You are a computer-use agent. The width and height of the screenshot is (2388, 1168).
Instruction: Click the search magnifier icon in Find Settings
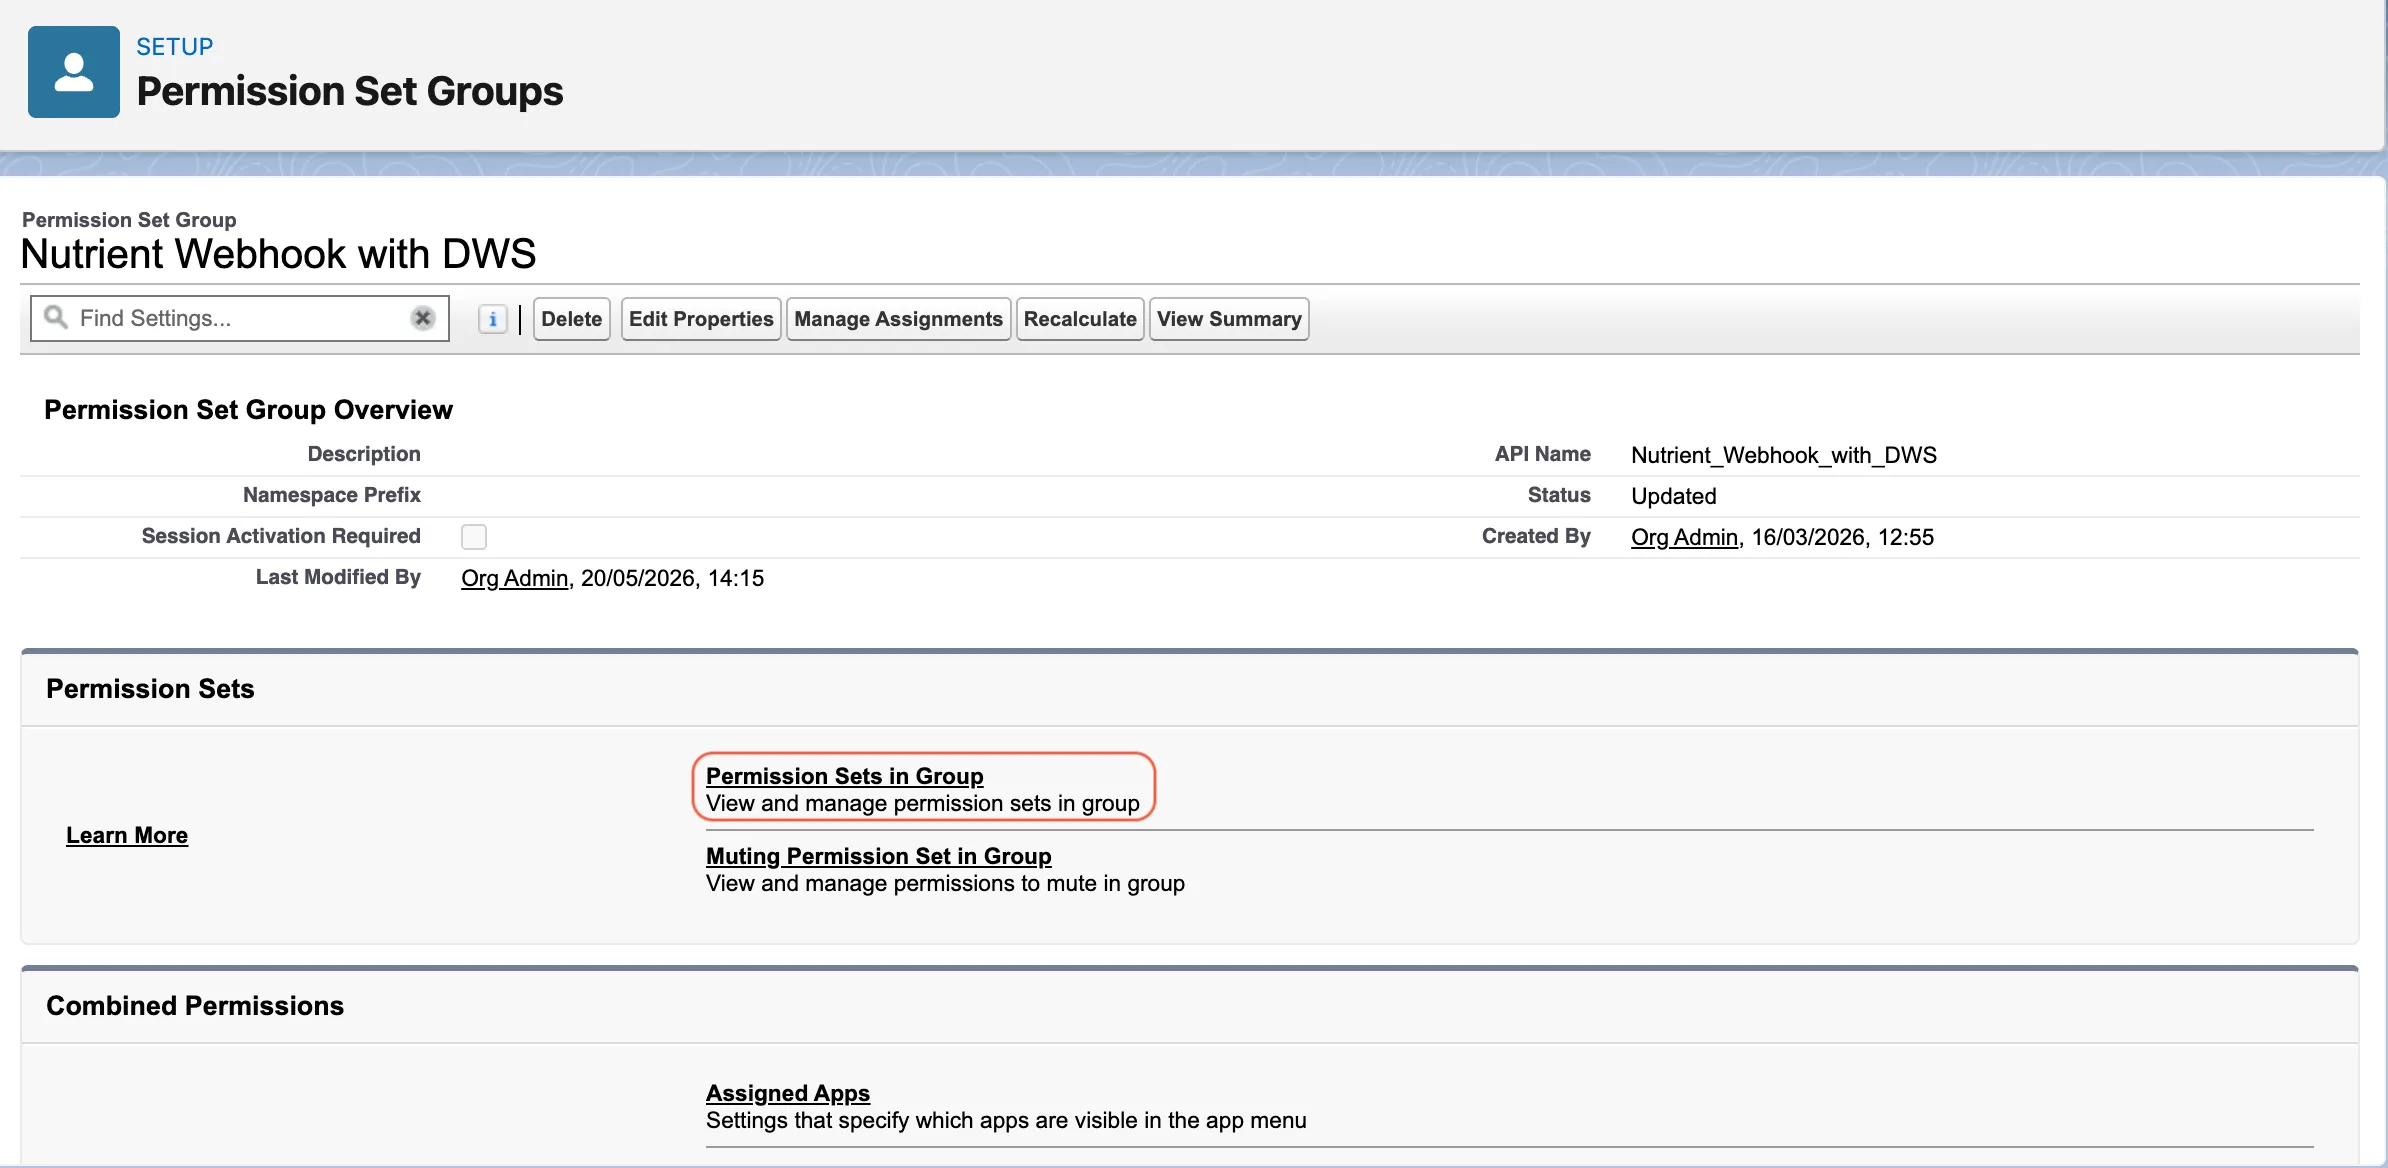[56, 318]
